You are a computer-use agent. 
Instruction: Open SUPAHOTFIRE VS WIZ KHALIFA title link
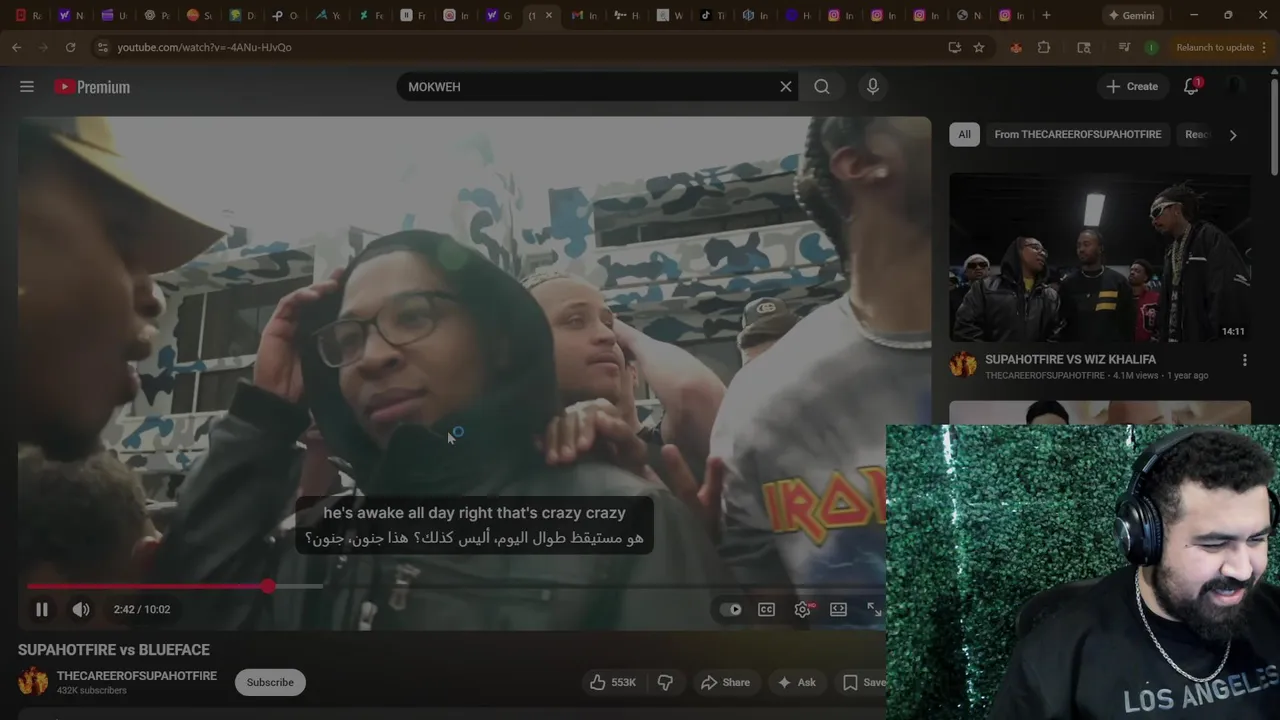[1070, 359]
